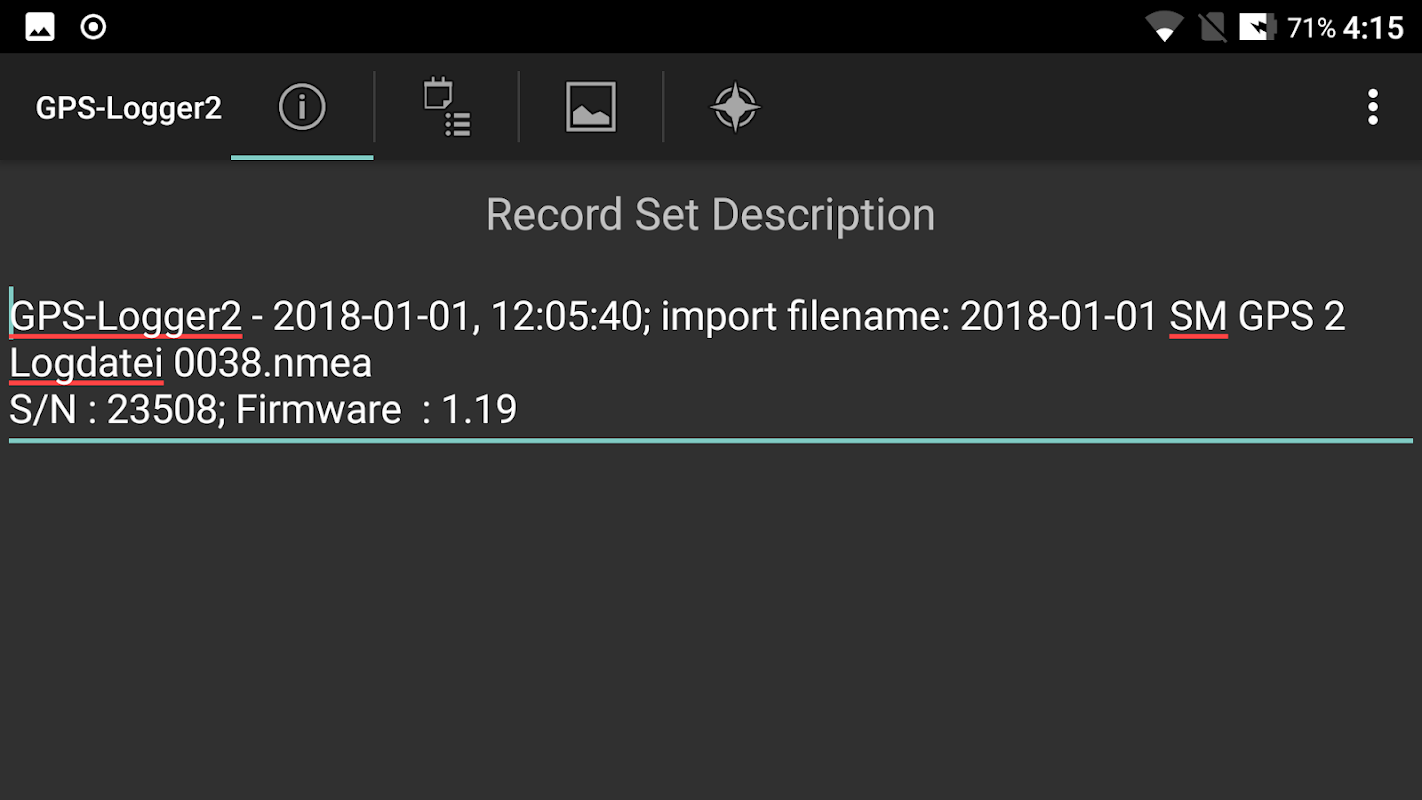Viewport: 1422px width, 800px height.
Task: Tap the circular recording notification icon
Action: click(x=93, y=27)
